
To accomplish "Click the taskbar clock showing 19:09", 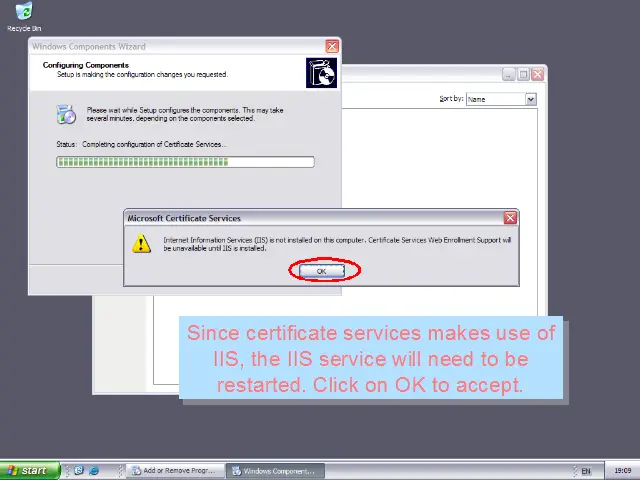I will pos(622,471).
